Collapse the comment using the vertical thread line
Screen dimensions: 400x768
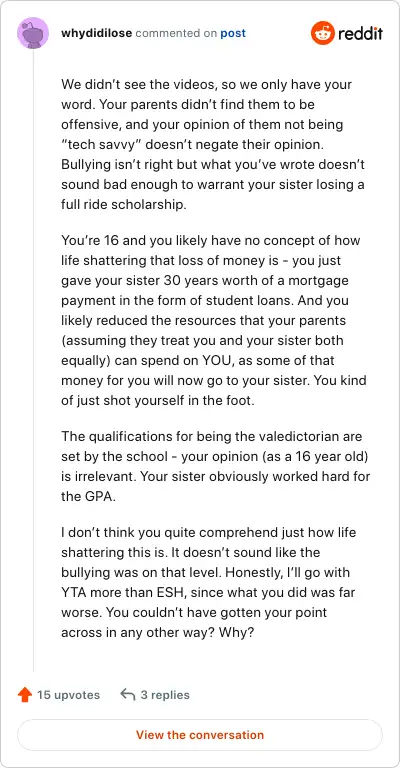click(x=33, y=360)
